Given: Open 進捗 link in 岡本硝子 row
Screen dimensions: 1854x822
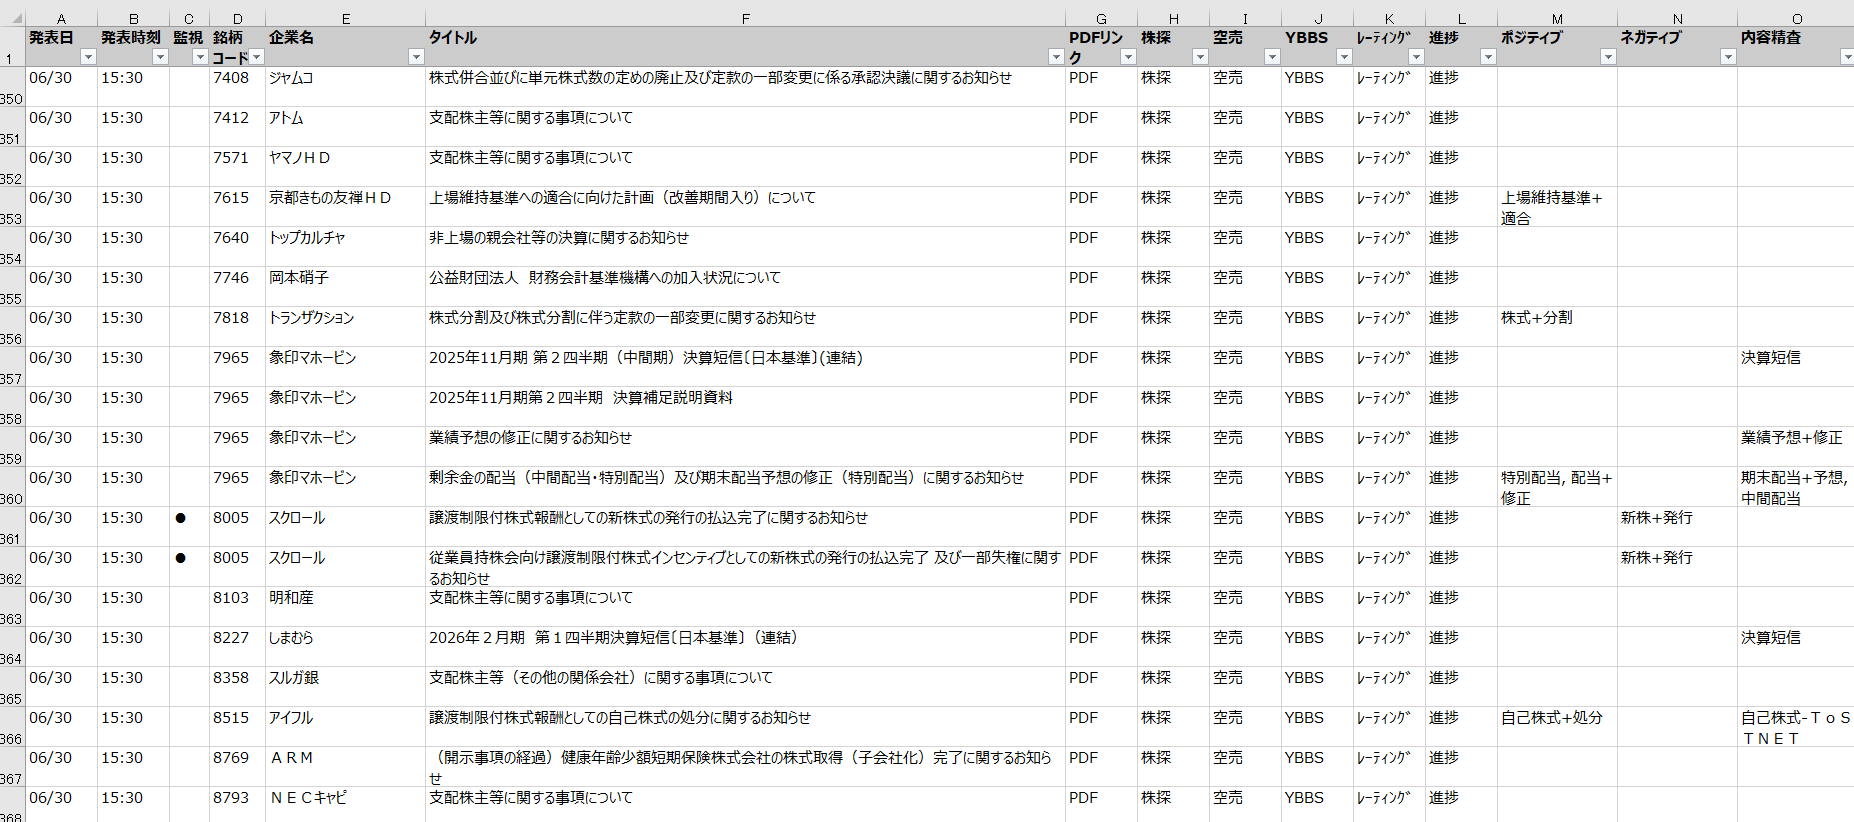Looking at the screenshot, I should click(1444, 278).
